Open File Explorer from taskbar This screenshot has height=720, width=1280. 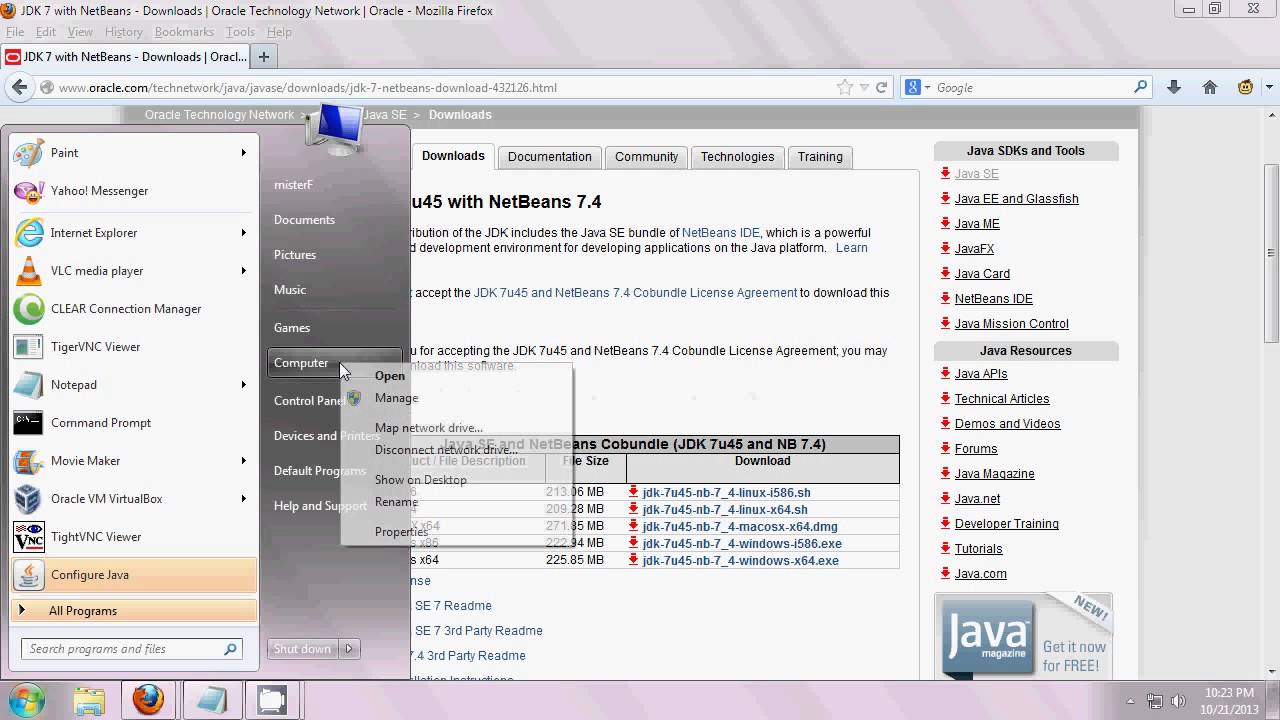click(89, 700)
